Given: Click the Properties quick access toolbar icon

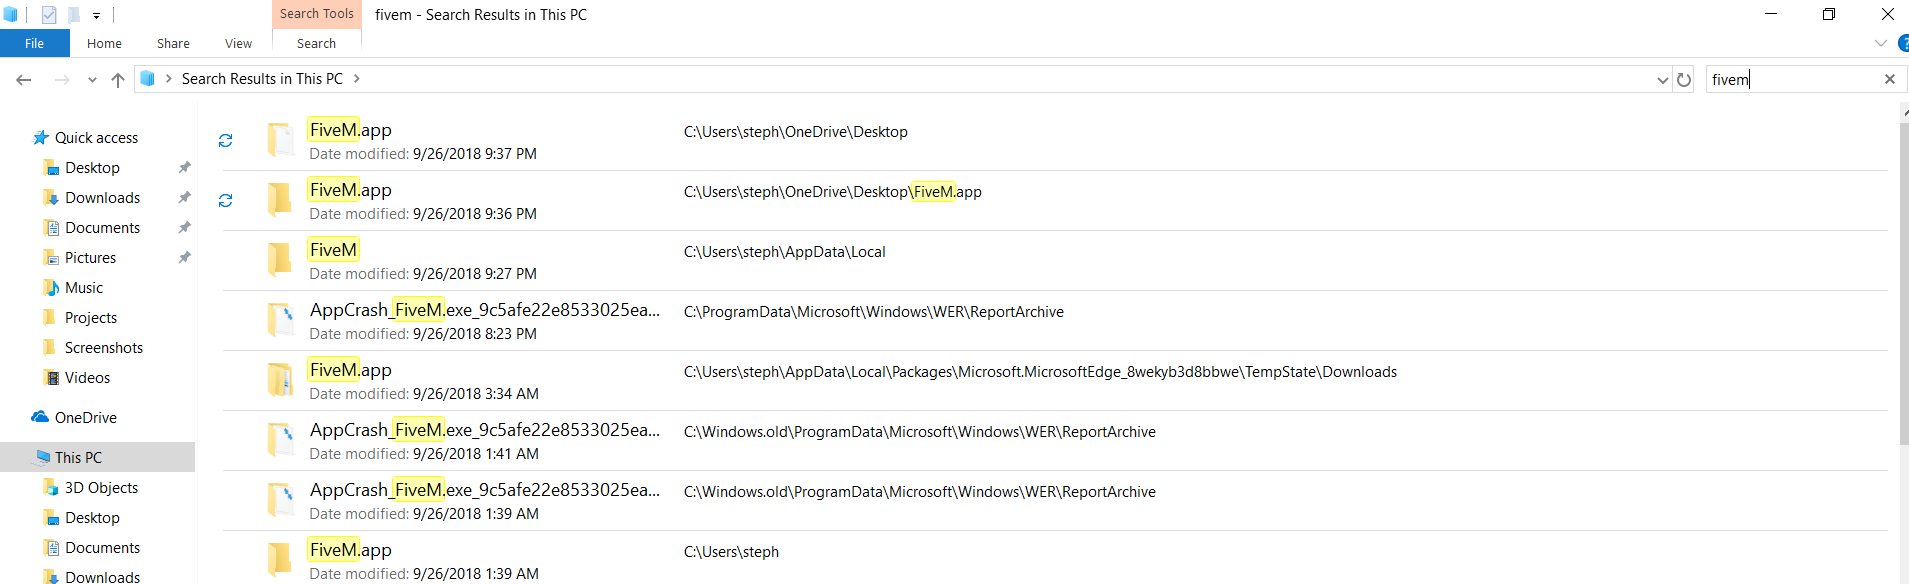Looking at the screenshot, I should click(49, 15).
